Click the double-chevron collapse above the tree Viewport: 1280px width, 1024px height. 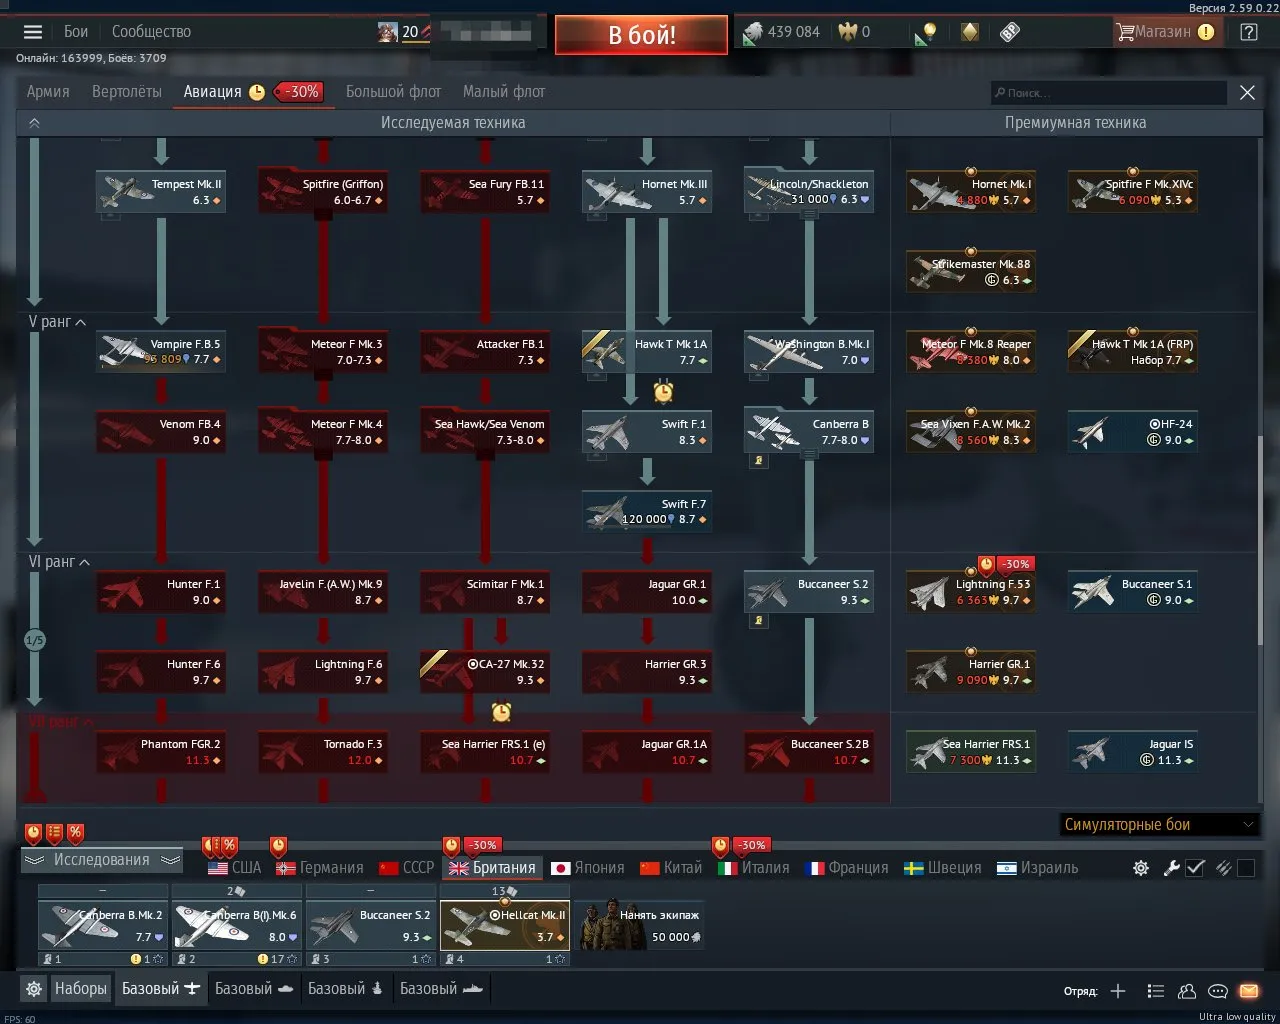pyautogui.click(x=34, y=123)
